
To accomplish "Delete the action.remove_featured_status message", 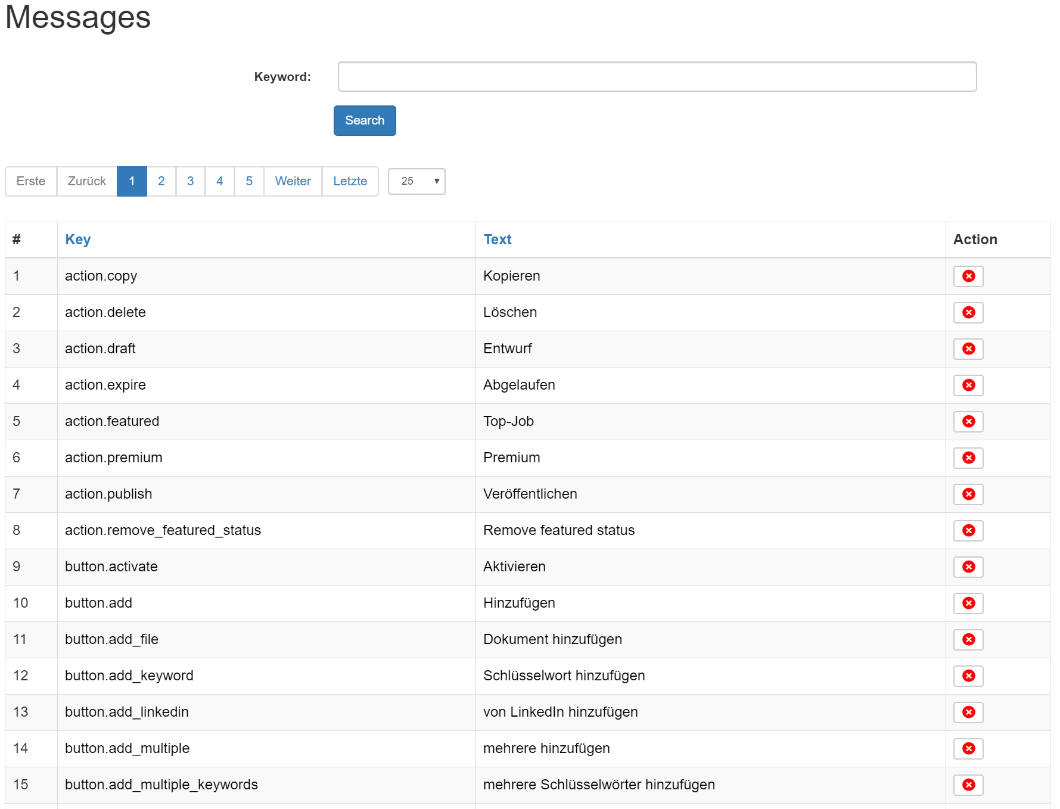I will click(x=968, y=531).
